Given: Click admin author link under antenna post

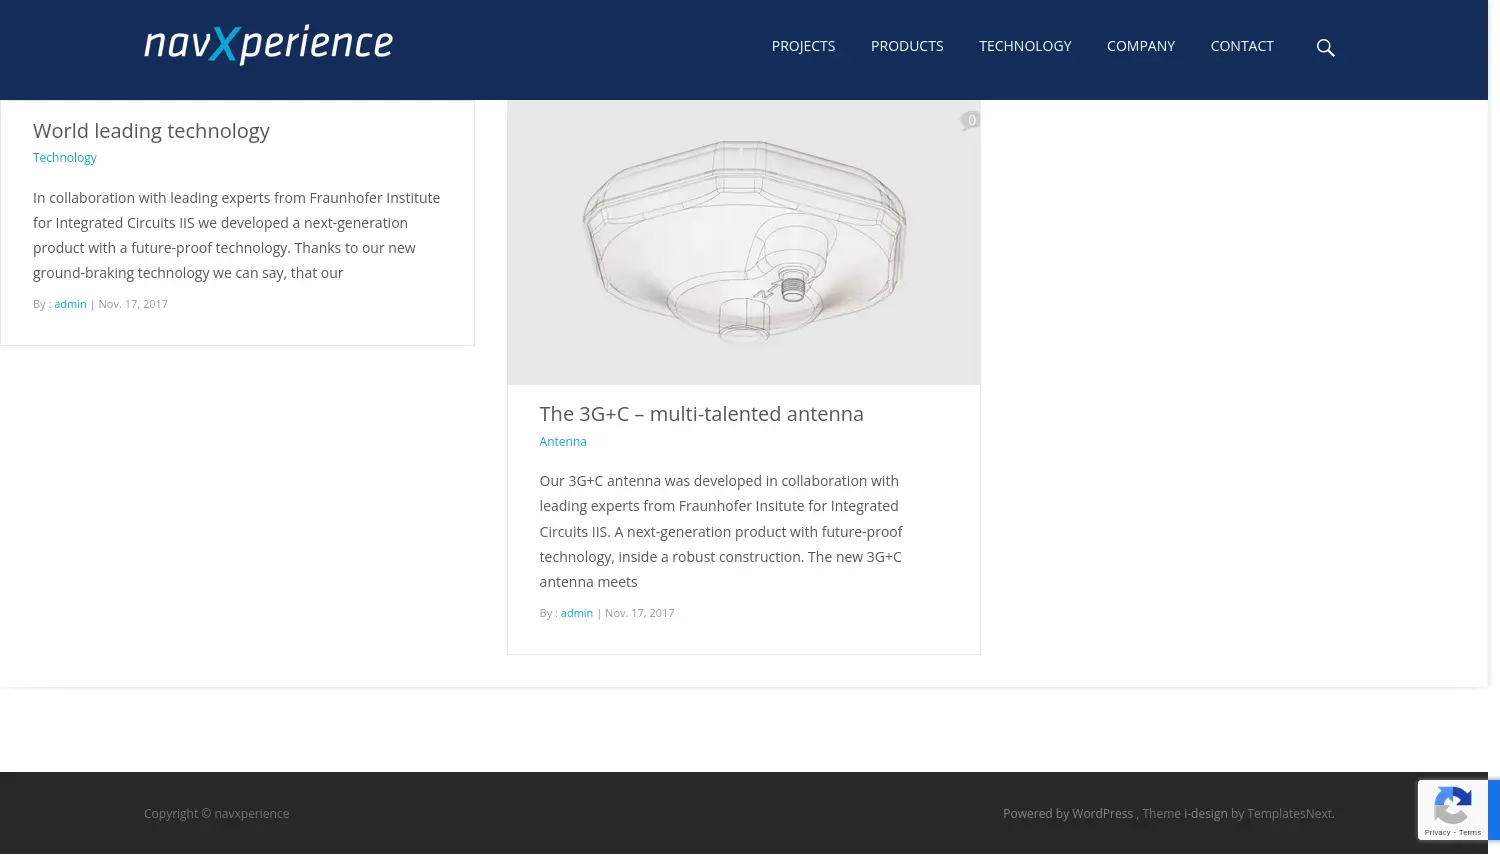Looking at the screenshot, I should [576, 612].
